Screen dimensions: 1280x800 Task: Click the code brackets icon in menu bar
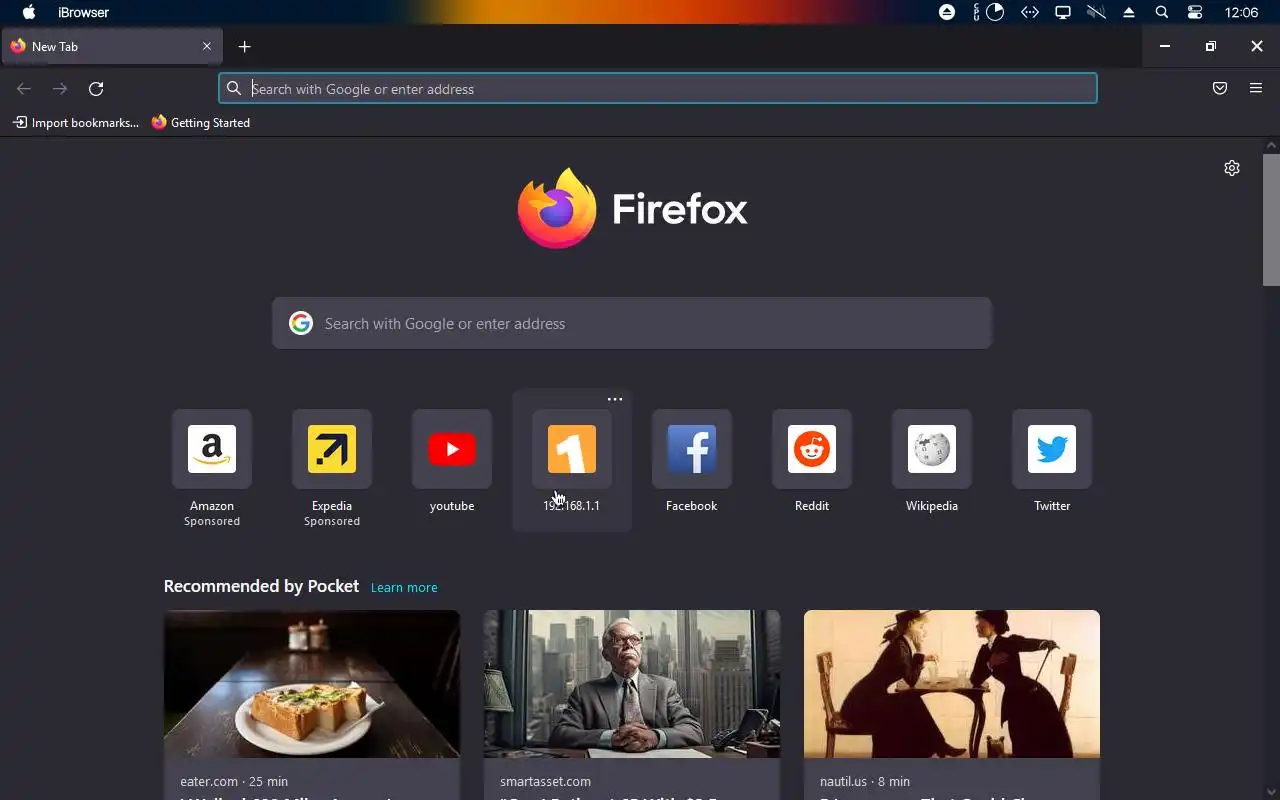1030,12
